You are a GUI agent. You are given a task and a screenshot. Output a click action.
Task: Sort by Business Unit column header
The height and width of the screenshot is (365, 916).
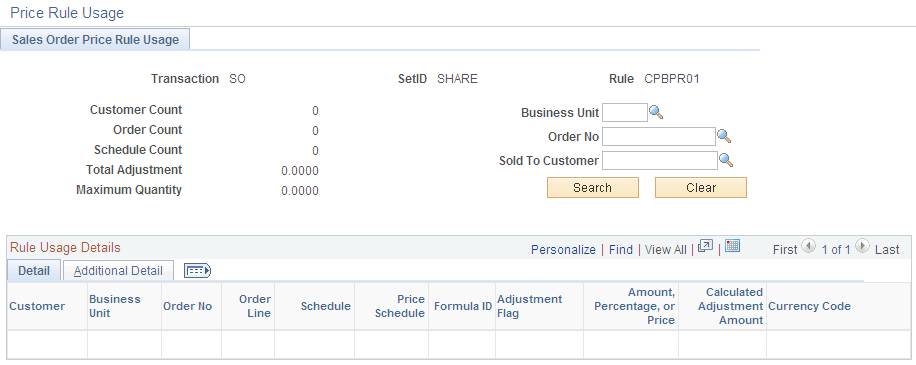pyautogui.click(x=114, y=306)
